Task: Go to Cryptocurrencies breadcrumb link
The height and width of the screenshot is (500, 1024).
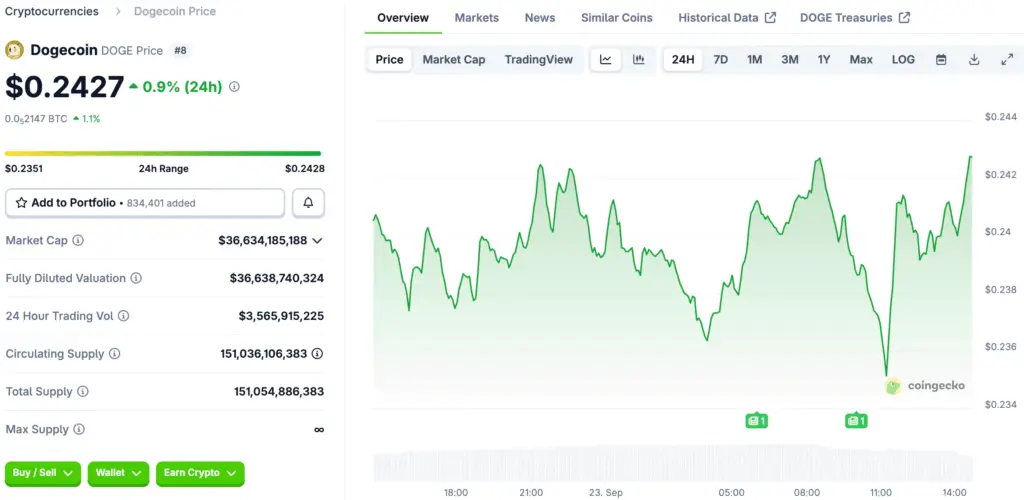Action: point(52,11)
